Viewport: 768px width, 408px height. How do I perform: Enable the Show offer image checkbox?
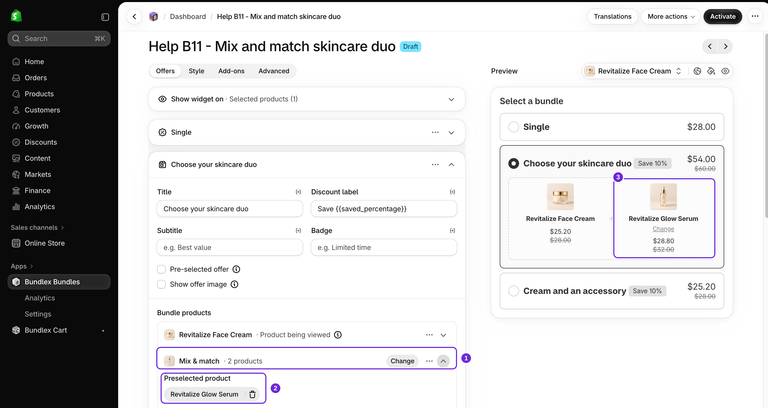(x=161, y=285)
